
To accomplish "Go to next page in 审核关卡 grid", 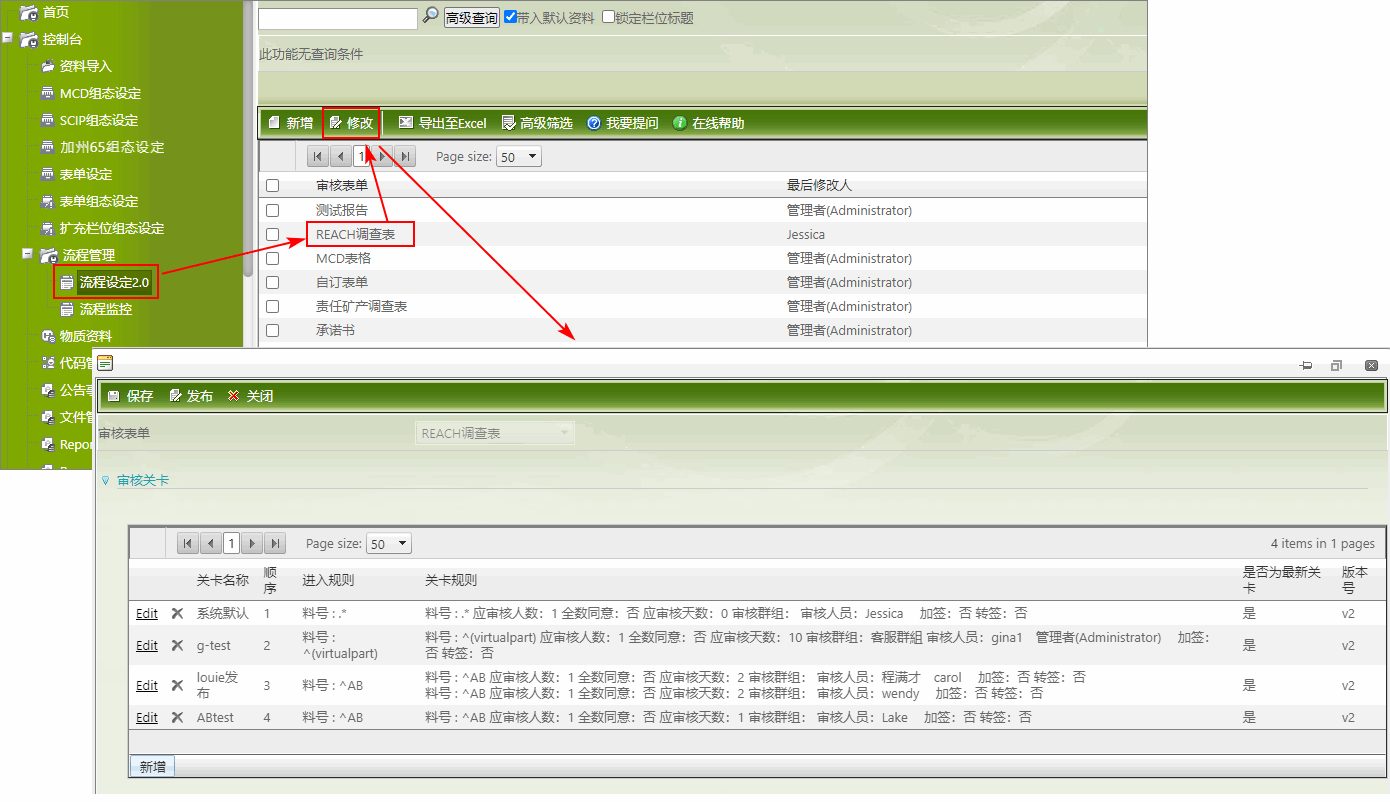I will tap(253, 543).
